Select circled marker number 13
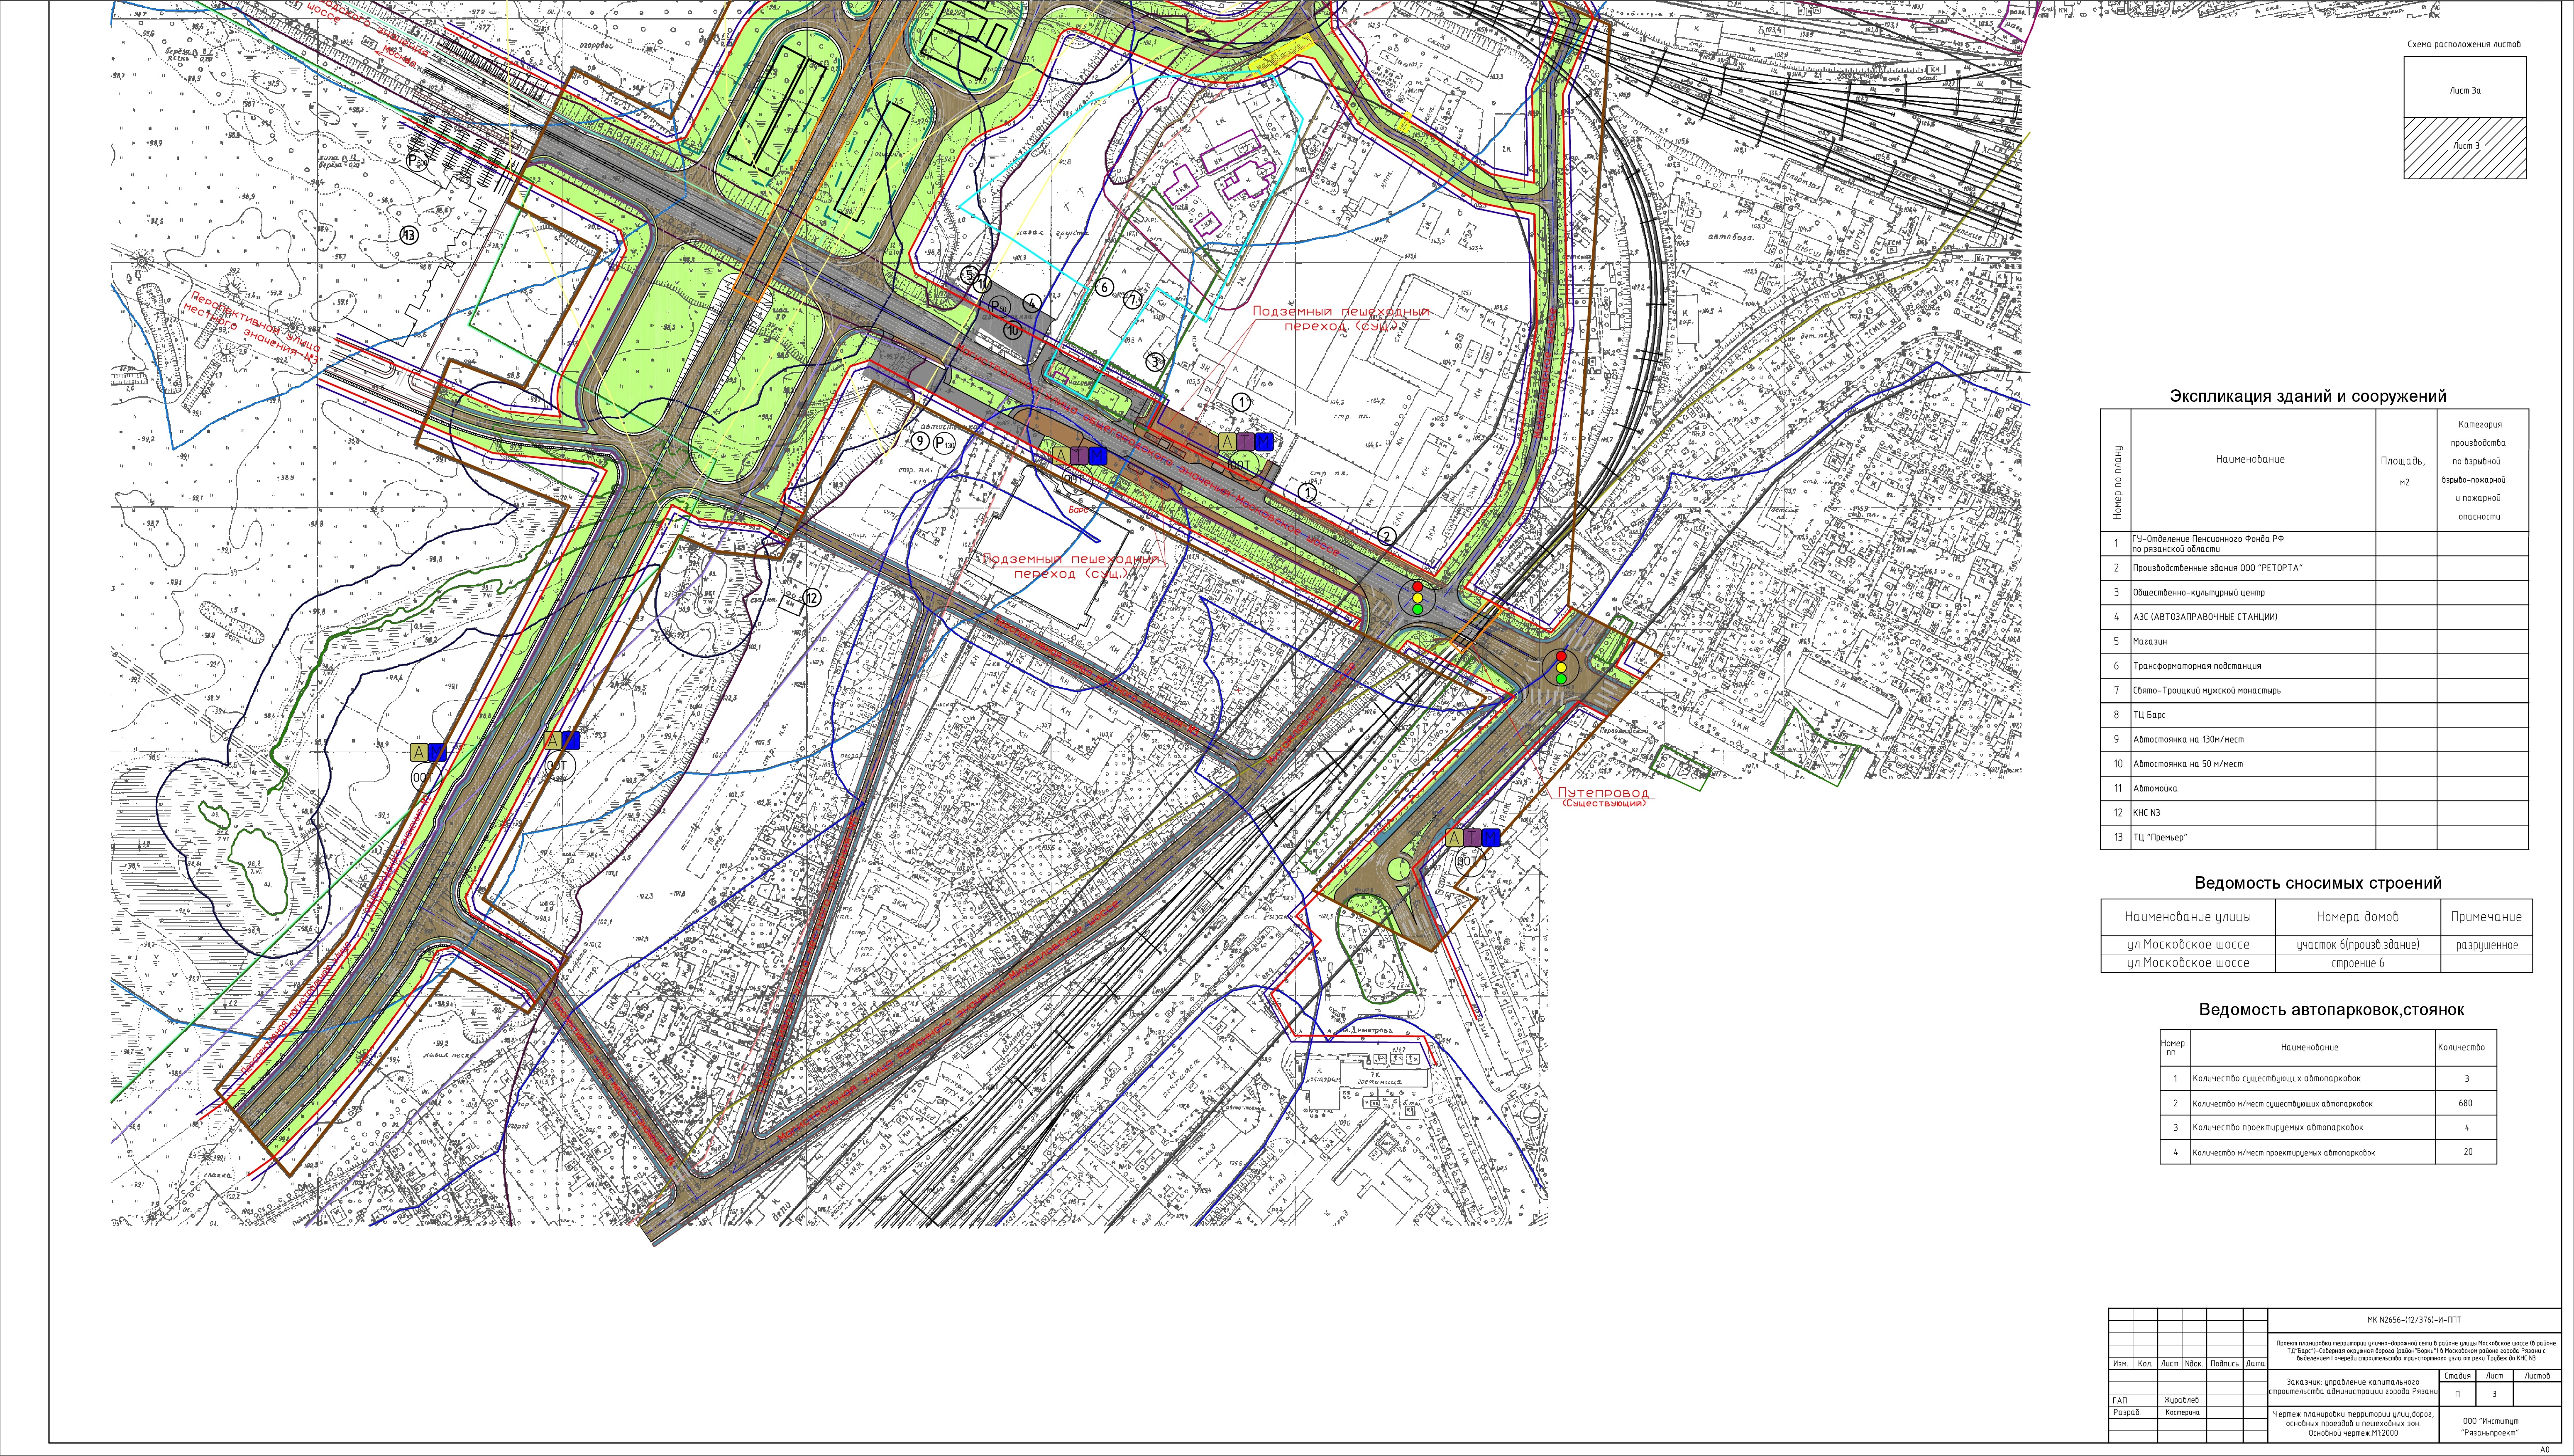The image size is (2574, 1456). [409, 235]
